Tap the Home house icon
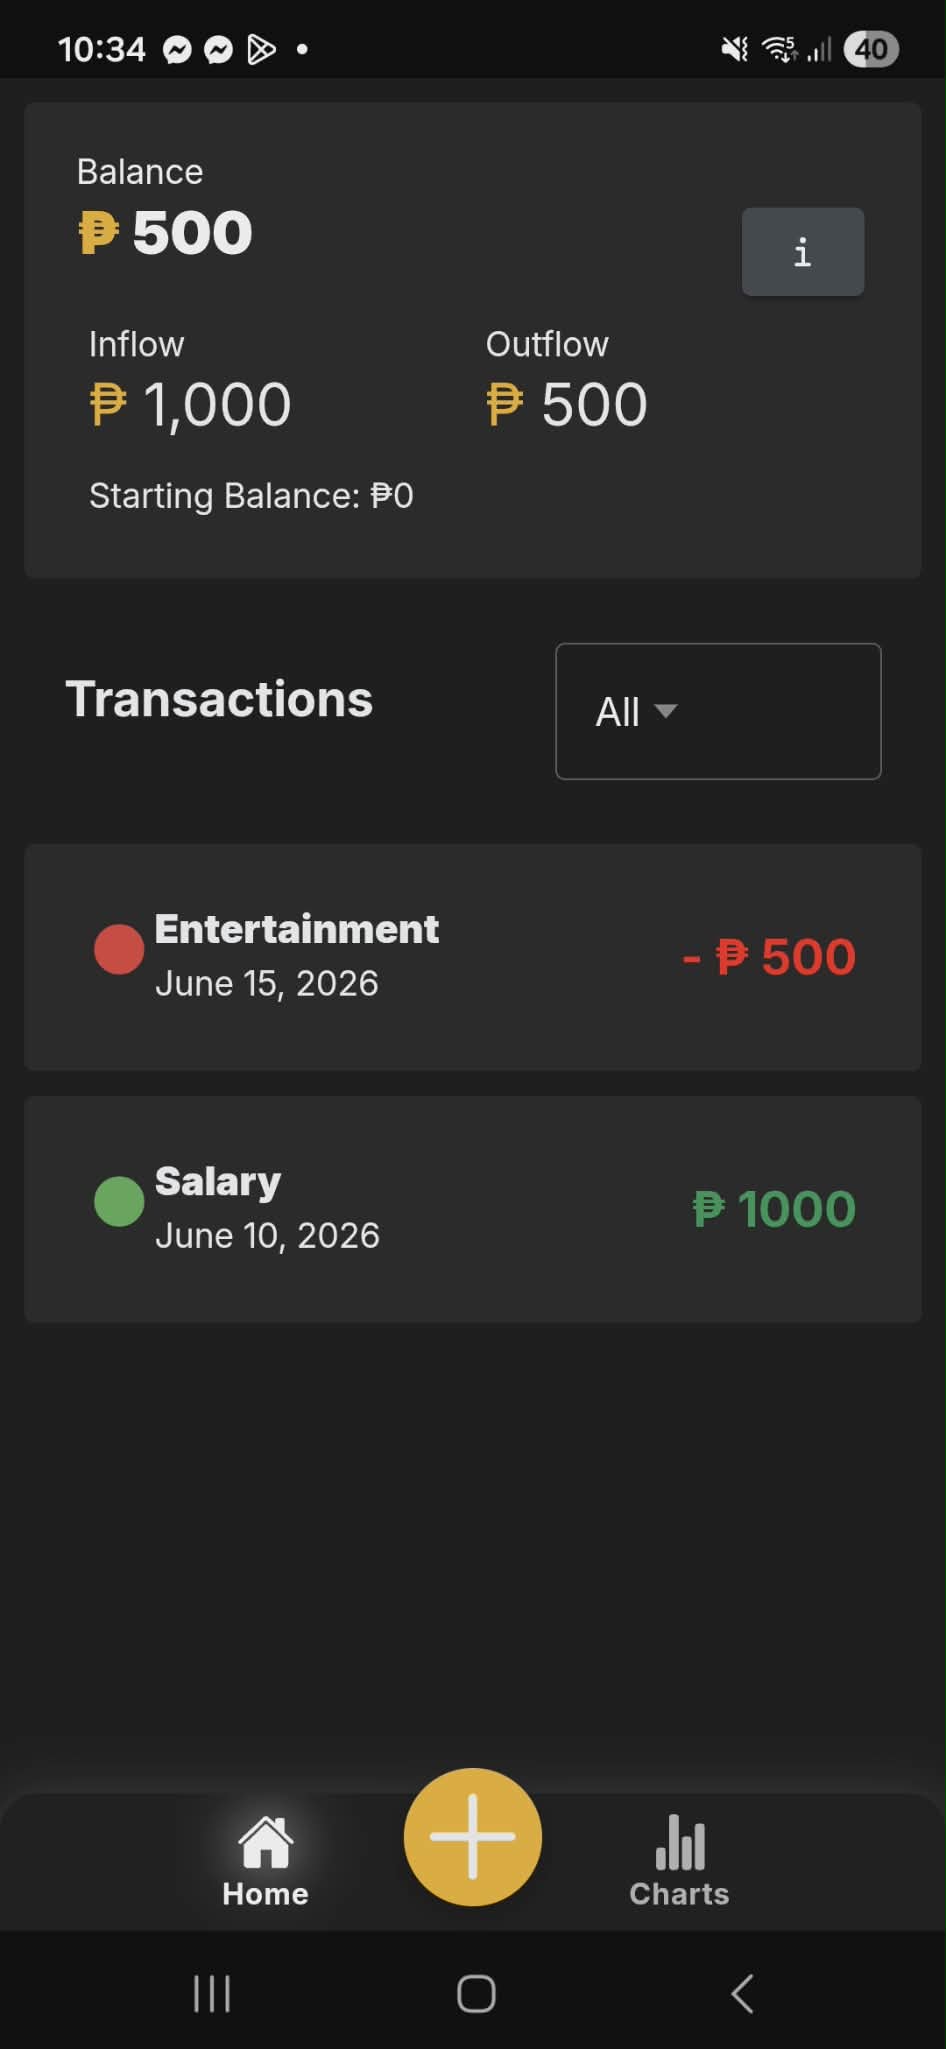 [x=265, y=1842]
